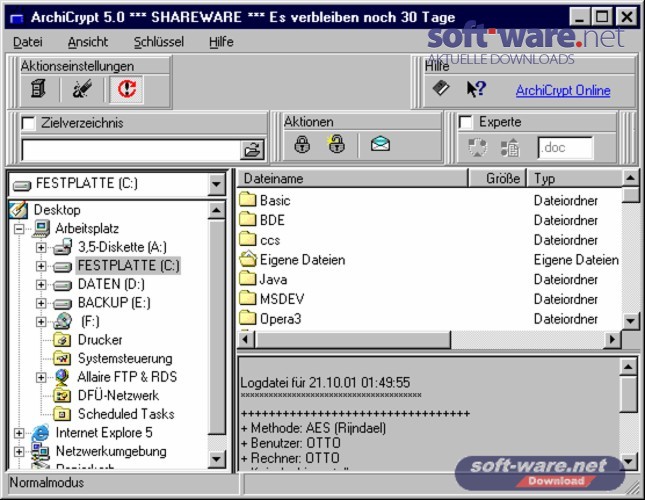Viewport: 645px width, 500px height.
Task: Click the Systemsteuerung icon in tree
Action: (62, 359)
